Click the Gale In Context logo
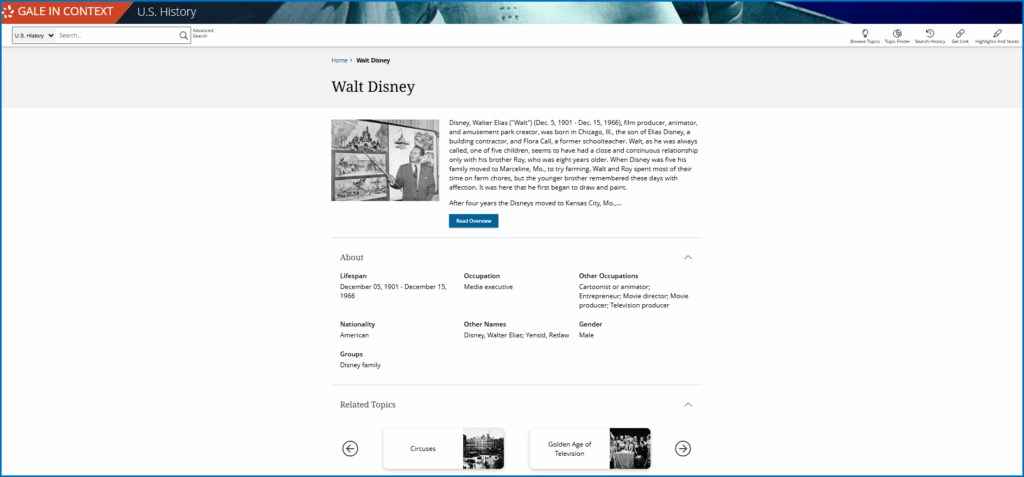The image size is (1024, 477). 64,12
